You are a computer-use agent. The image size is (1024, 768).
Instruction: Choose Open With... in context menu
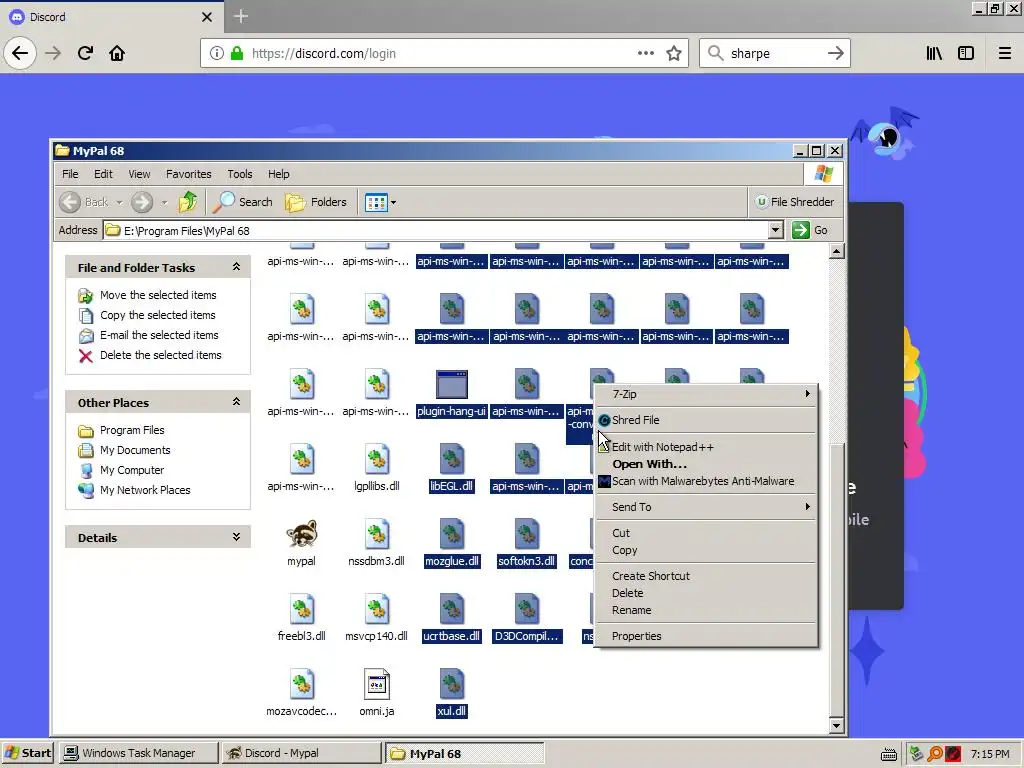(x=707, y=464)
